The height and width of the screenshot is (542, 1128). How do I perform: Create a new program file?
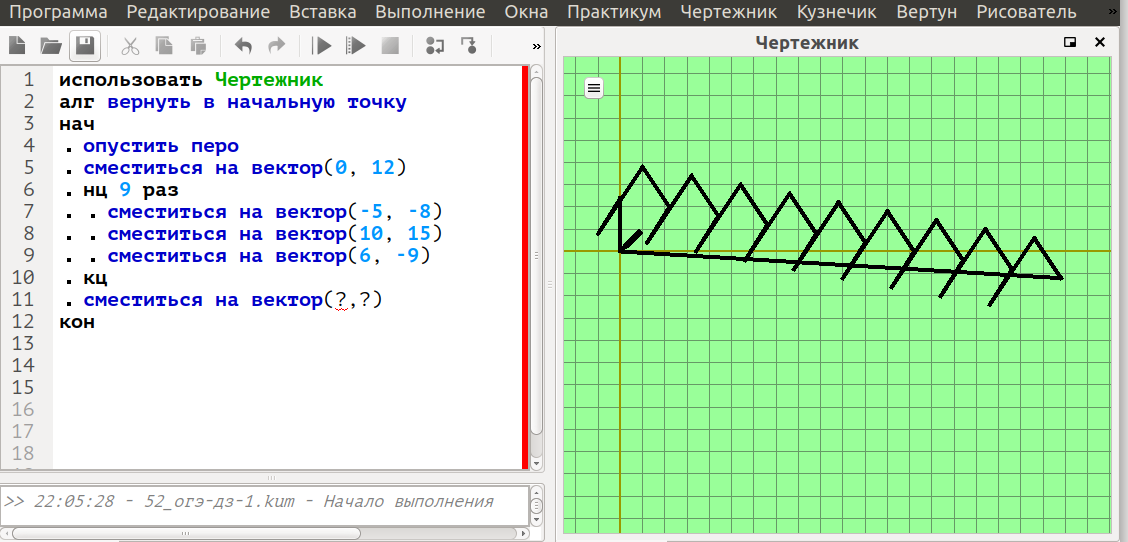click(17, 46)
